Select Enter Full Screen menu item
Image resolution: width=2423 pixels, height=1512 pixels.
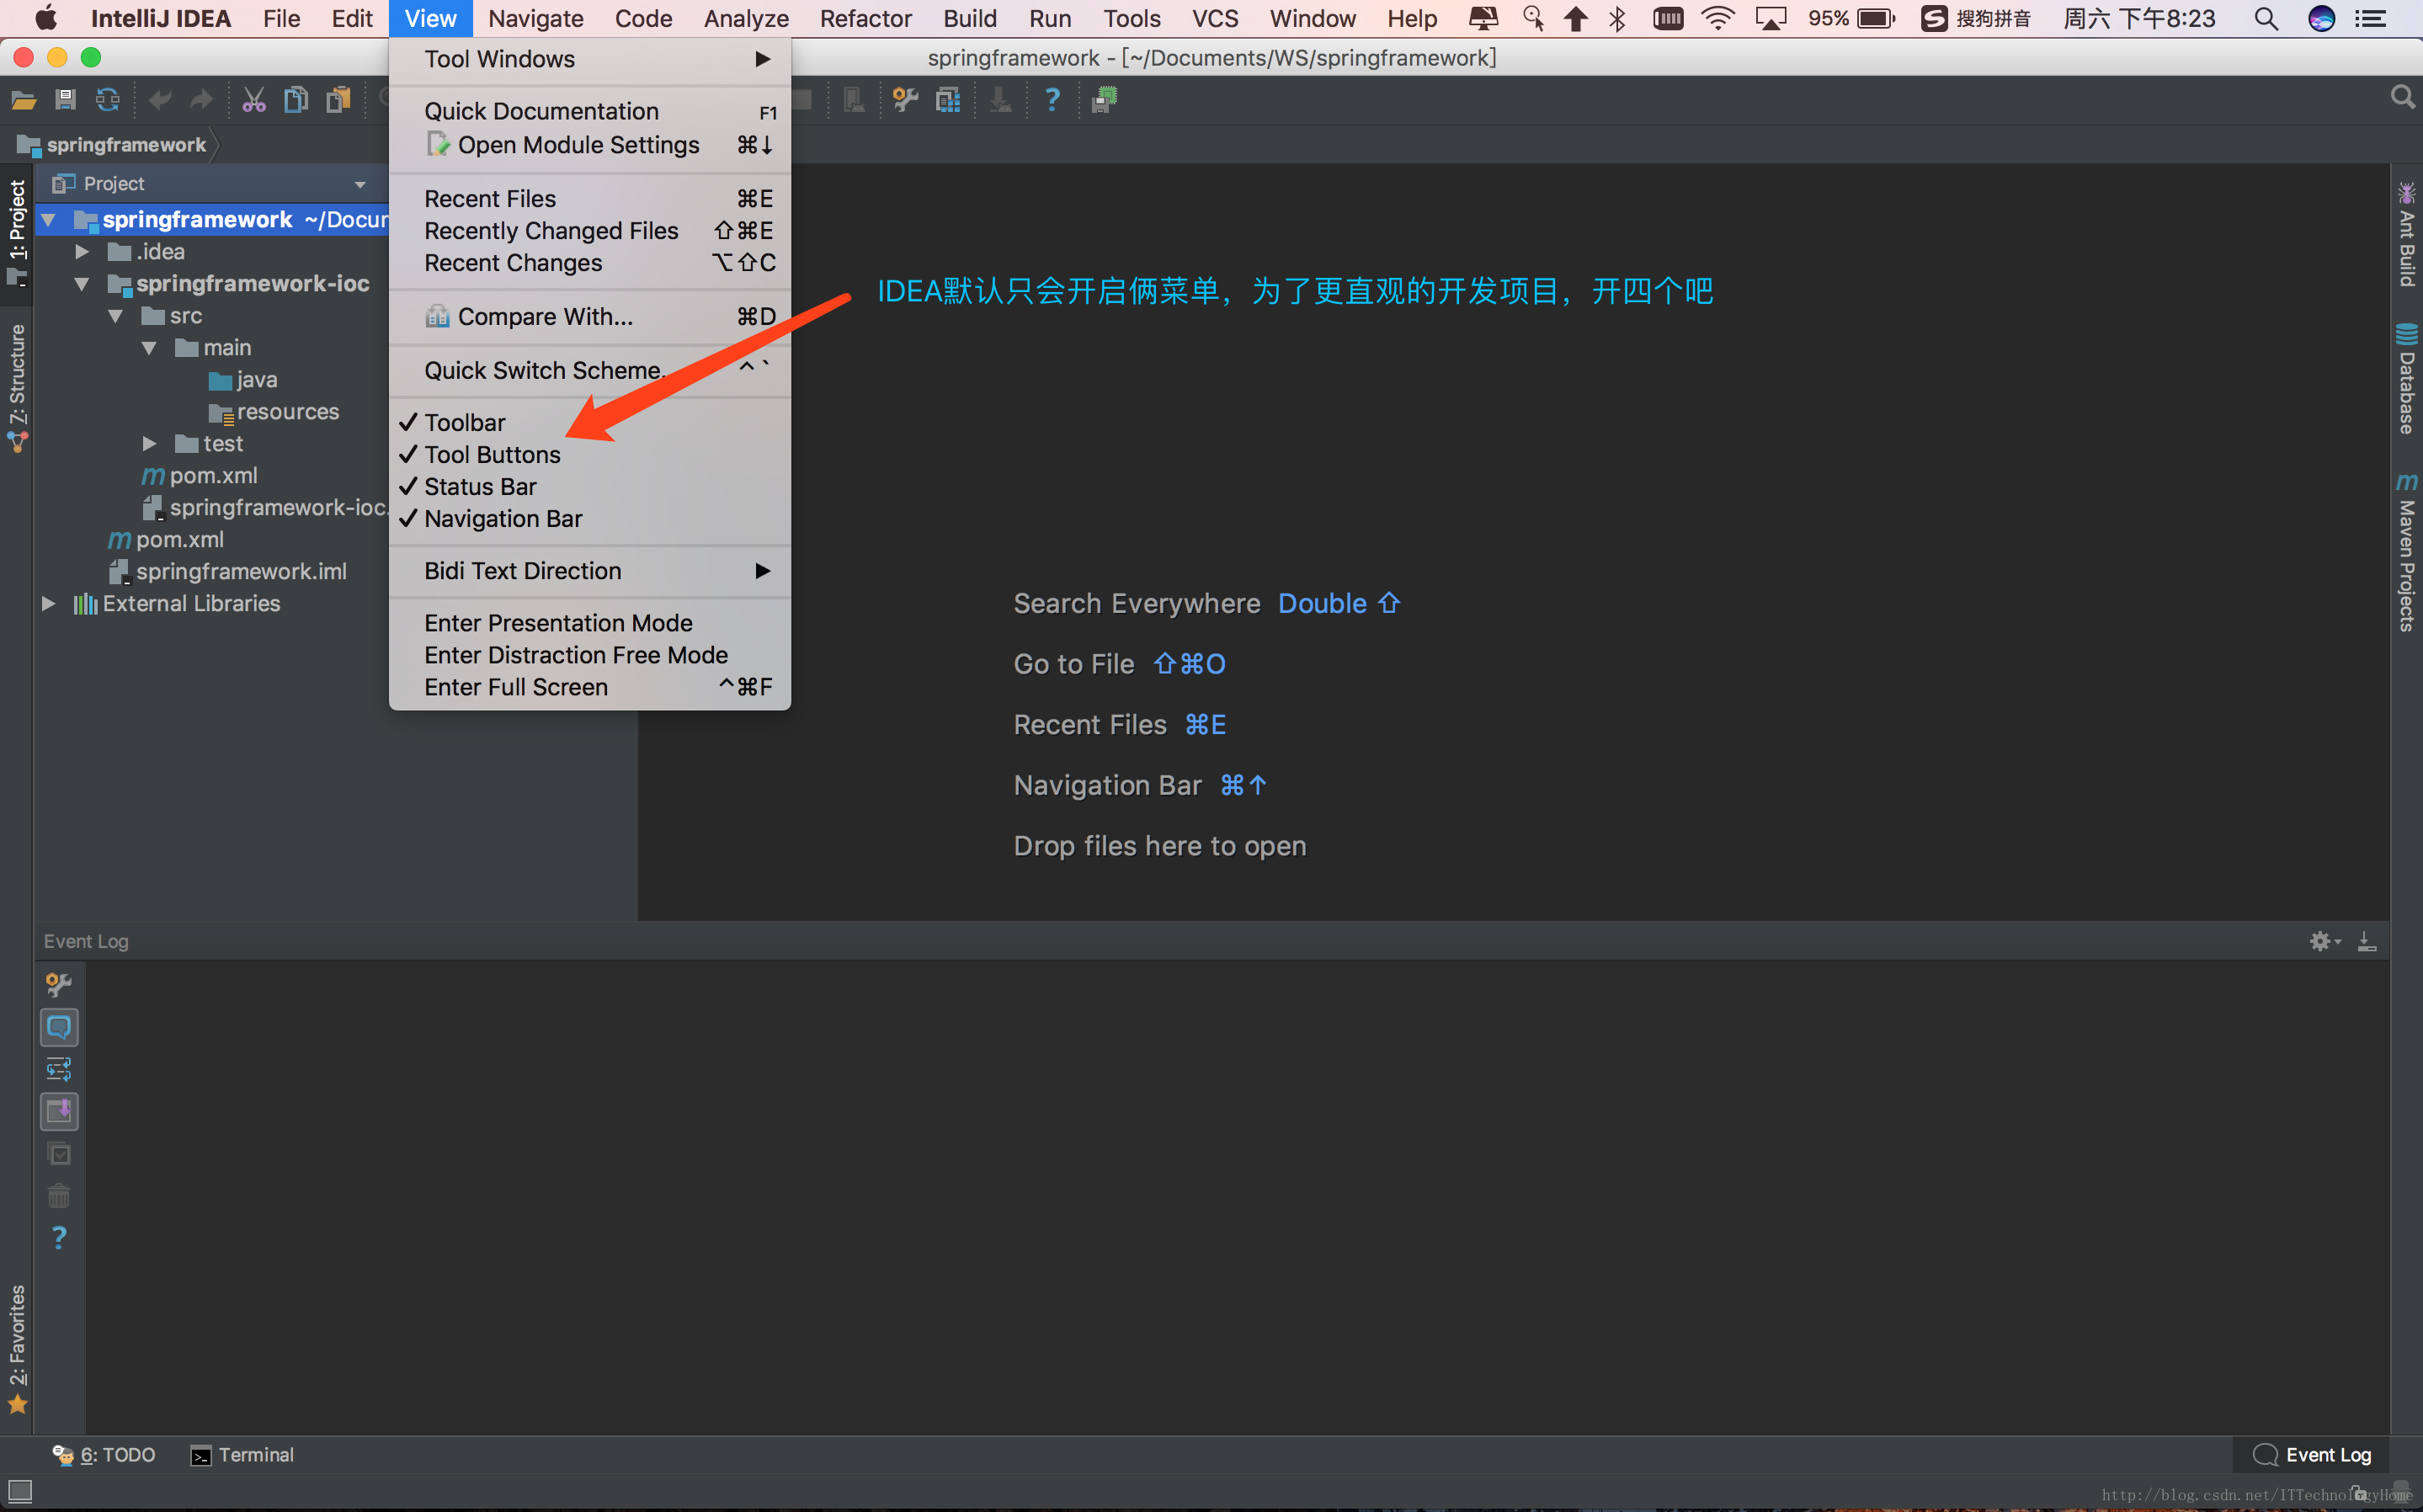point(590,687)
